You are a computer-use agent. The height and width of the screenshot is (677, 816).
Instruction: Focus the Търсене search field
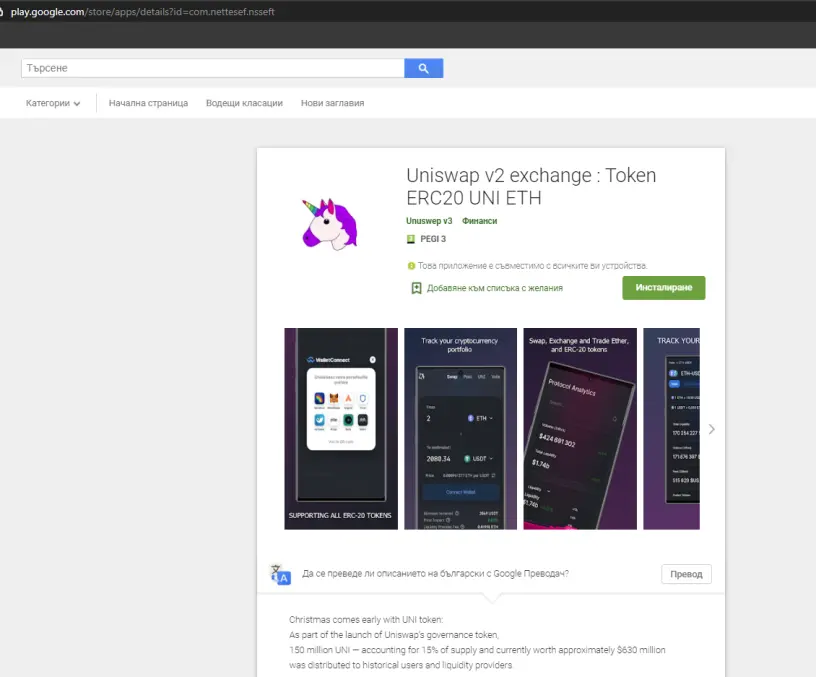212,68
